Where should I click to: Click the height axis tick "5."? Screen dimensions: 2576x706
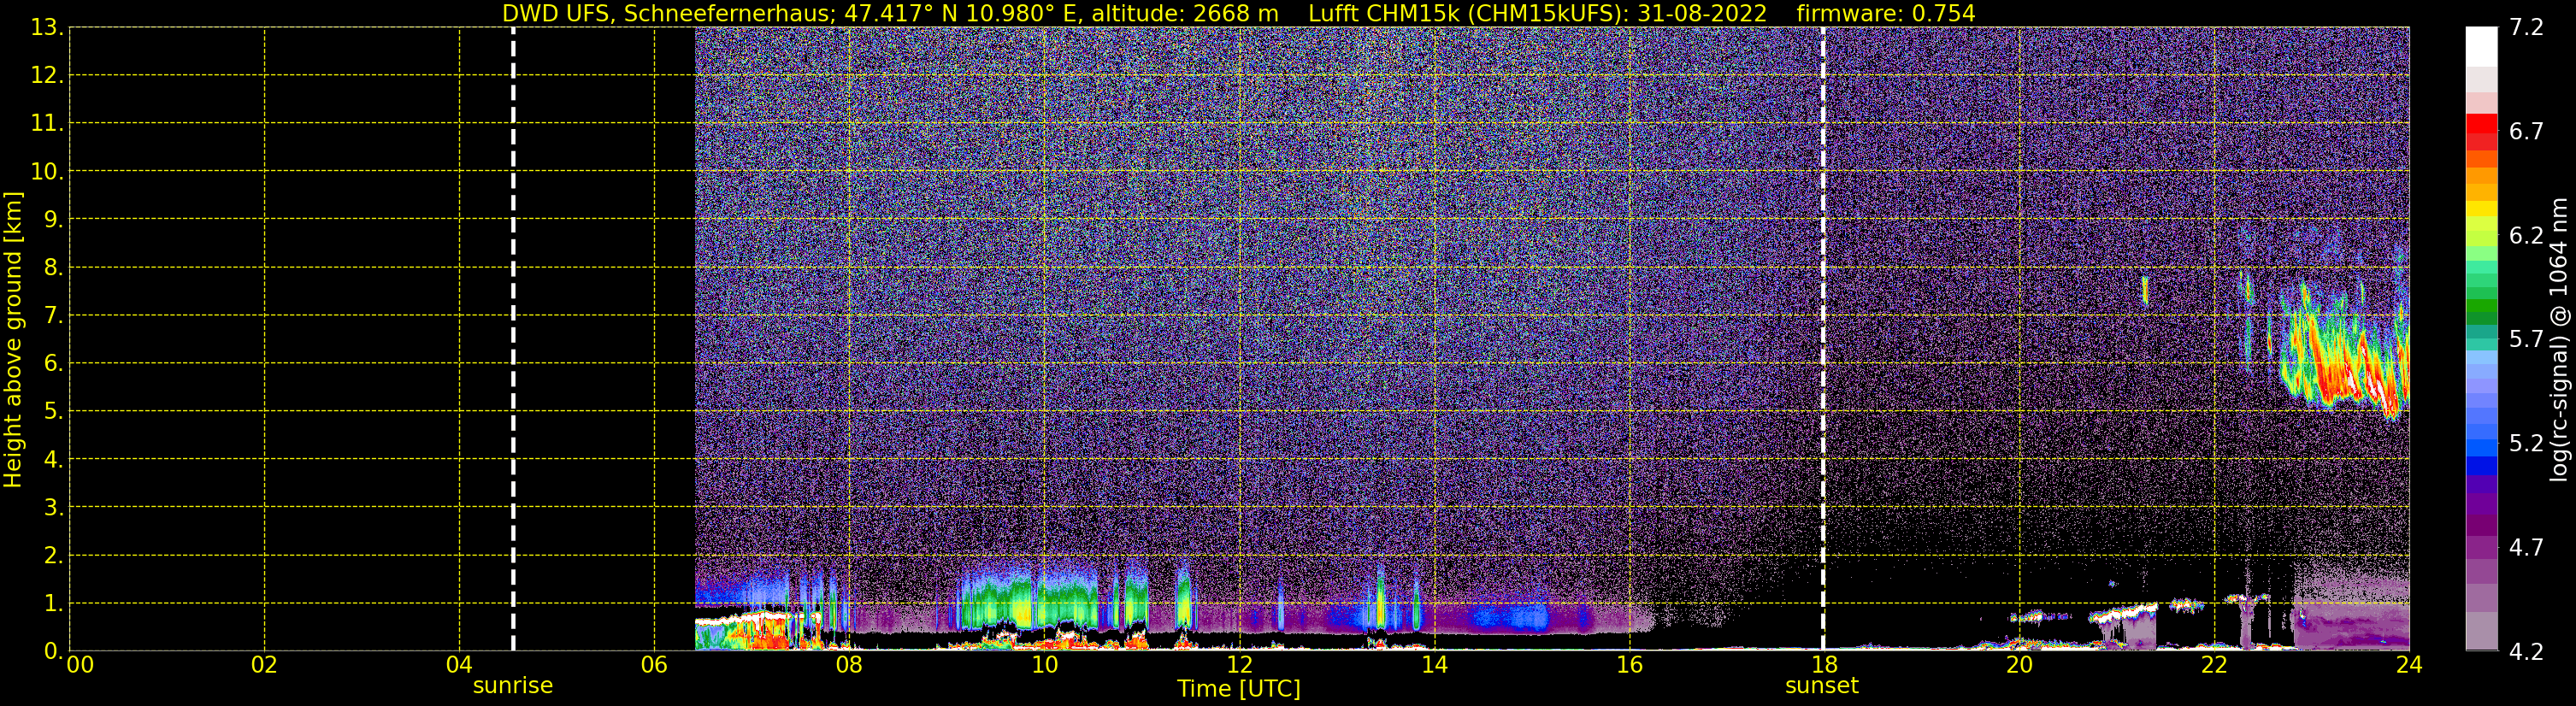point(53,411)
